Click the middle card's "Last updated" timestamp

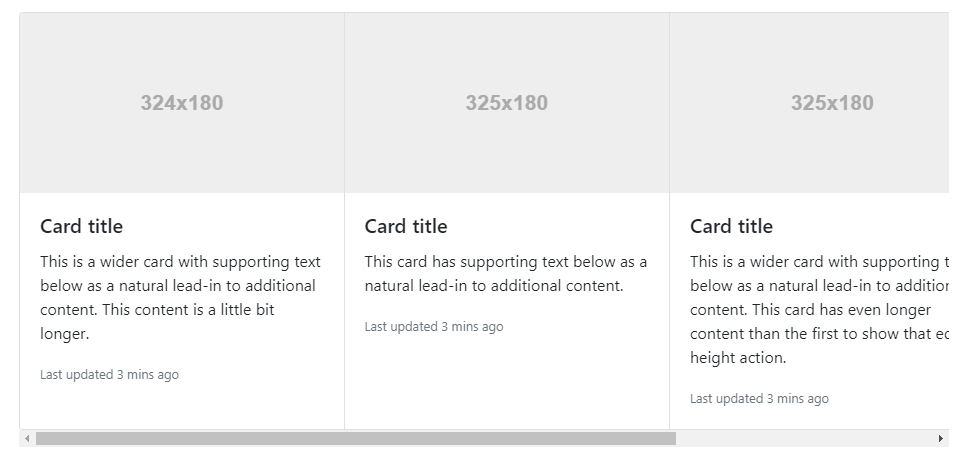click(x=434, y=327)
